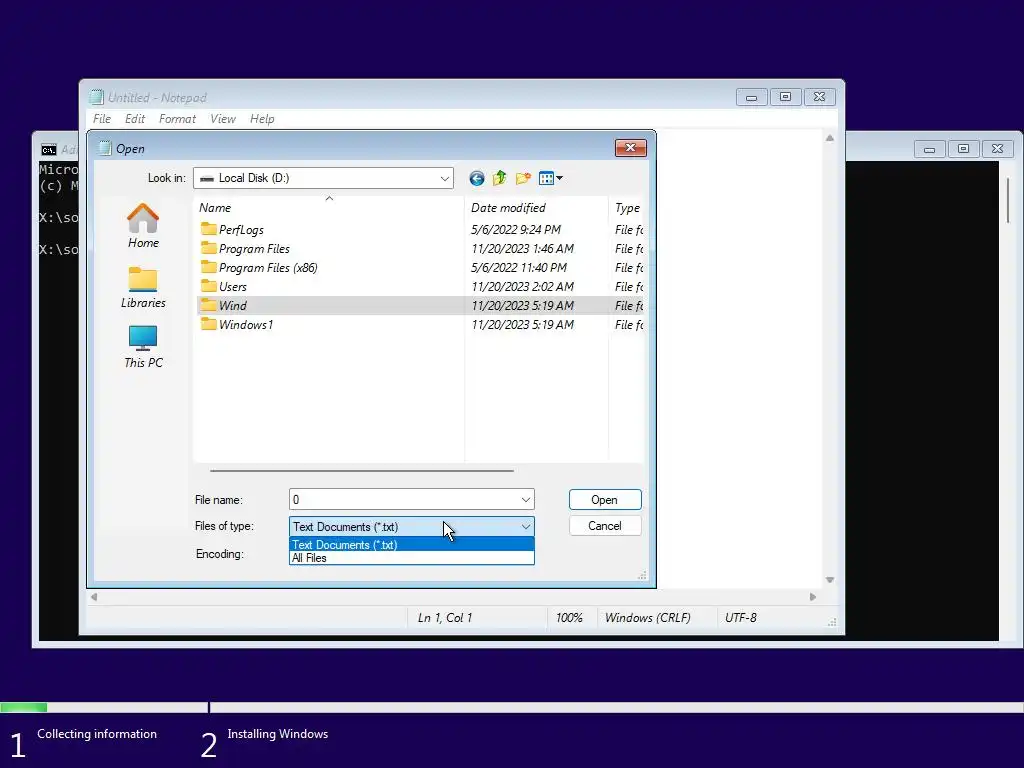
Task: Click the 5/6/2022 9:24 PM date cell
Action: [516, 230]
